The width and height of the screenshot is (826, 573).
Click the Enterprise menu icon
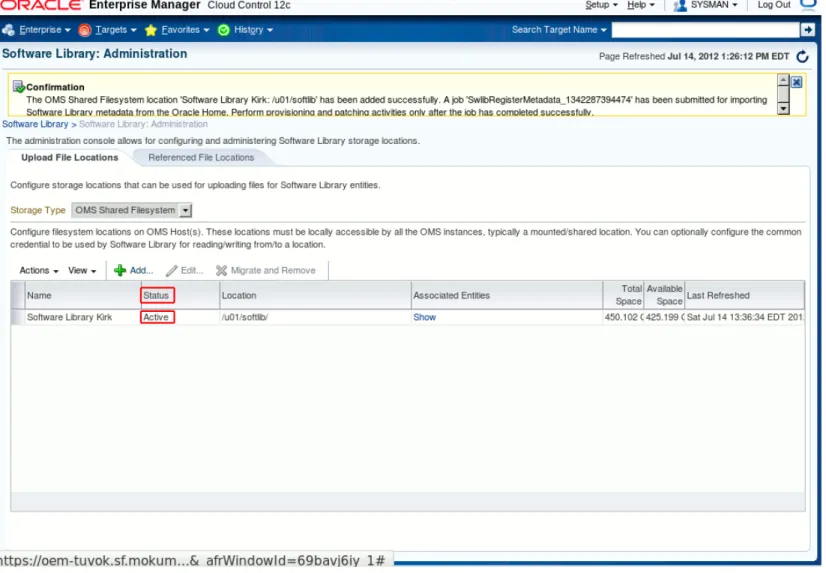[8, 30]
